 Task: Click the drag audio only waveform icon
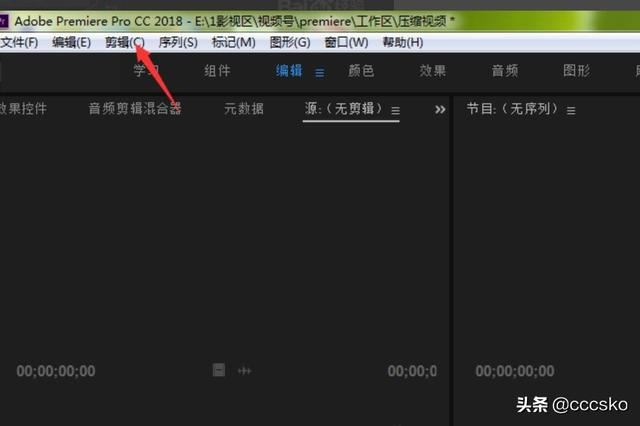(x=244, y=370)
